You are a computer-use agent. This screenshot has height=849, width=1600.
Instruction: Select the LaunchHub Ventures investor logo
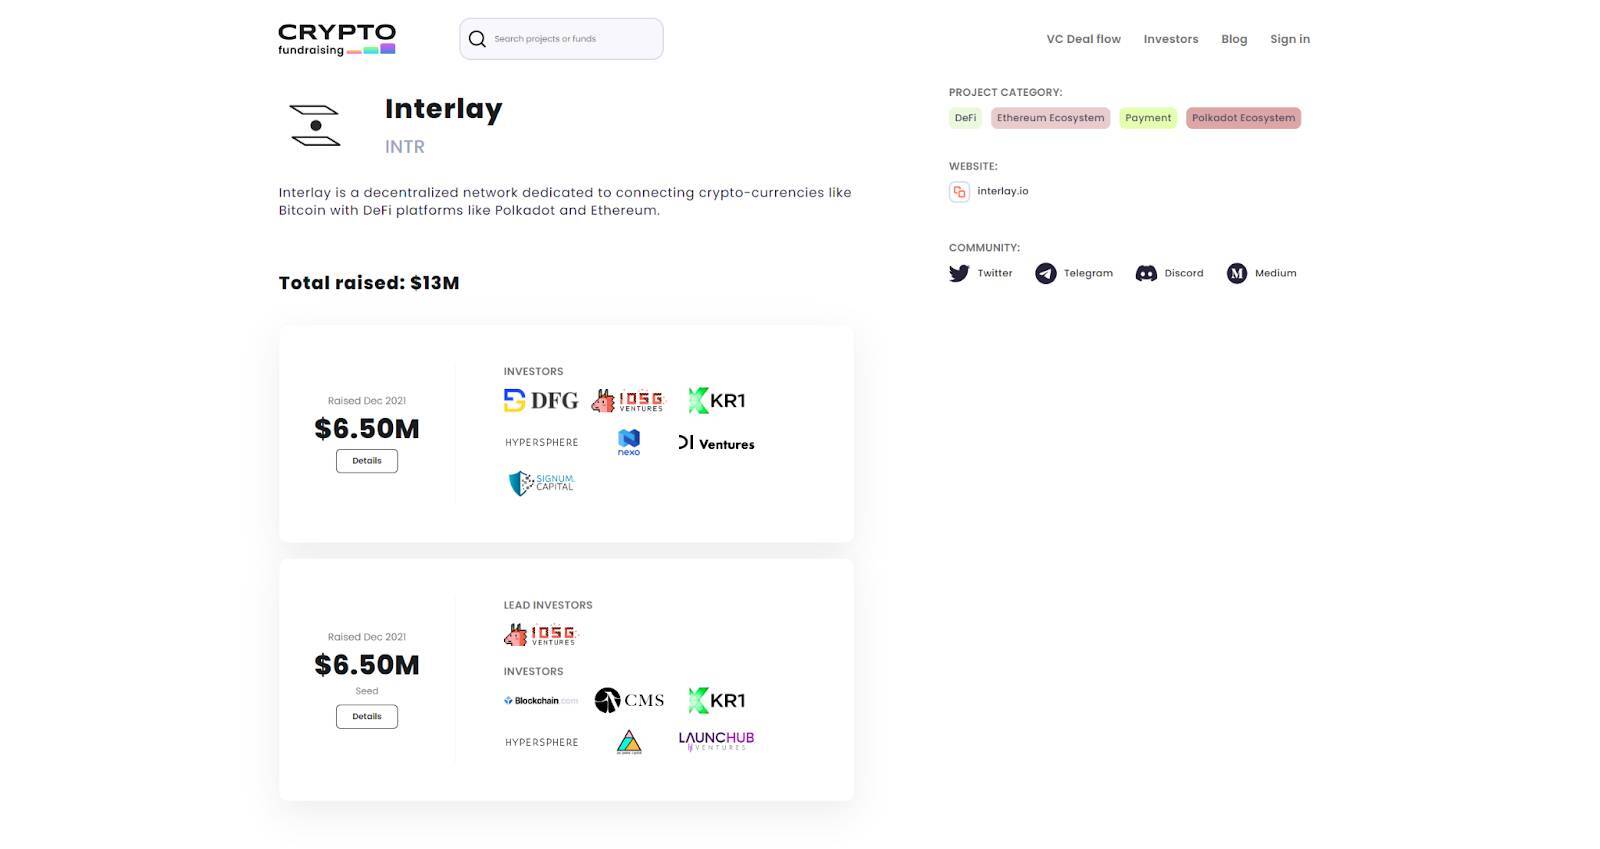(716, 741)
